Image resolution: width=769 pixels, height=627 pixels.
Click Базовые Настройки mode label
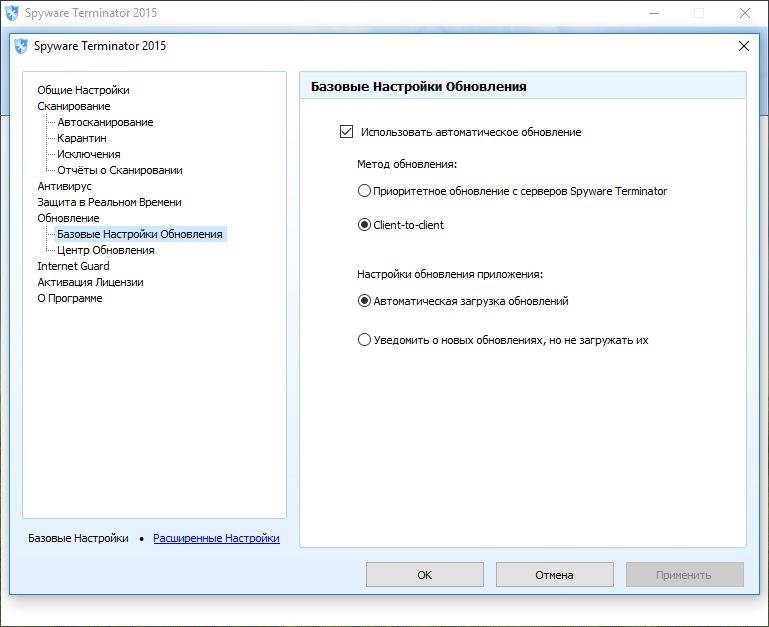coord(78,538)
